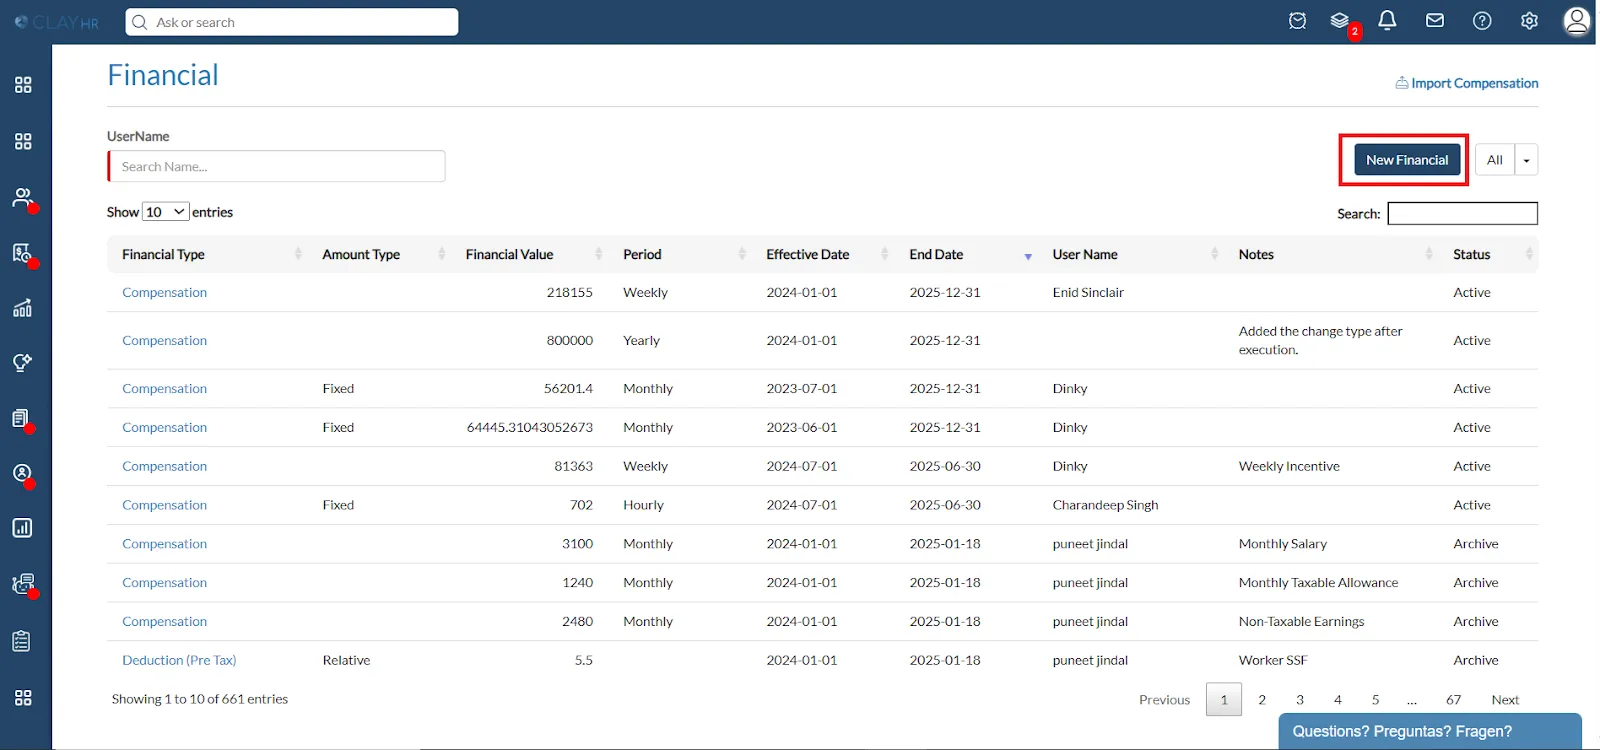This screenshot has width=1600, height=750.
Task: Open the notifications bell icon
Action: coord(1387,21)
